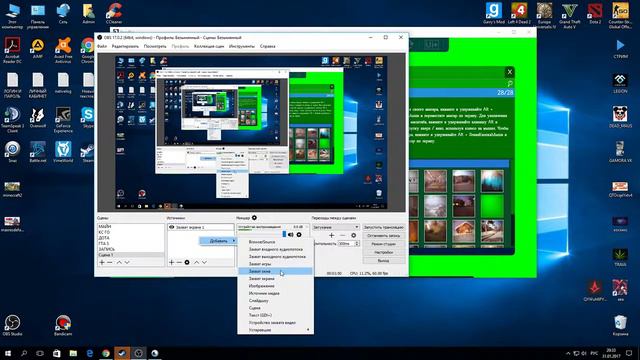Choose Сцена entry from add menu

coord(275,308)
